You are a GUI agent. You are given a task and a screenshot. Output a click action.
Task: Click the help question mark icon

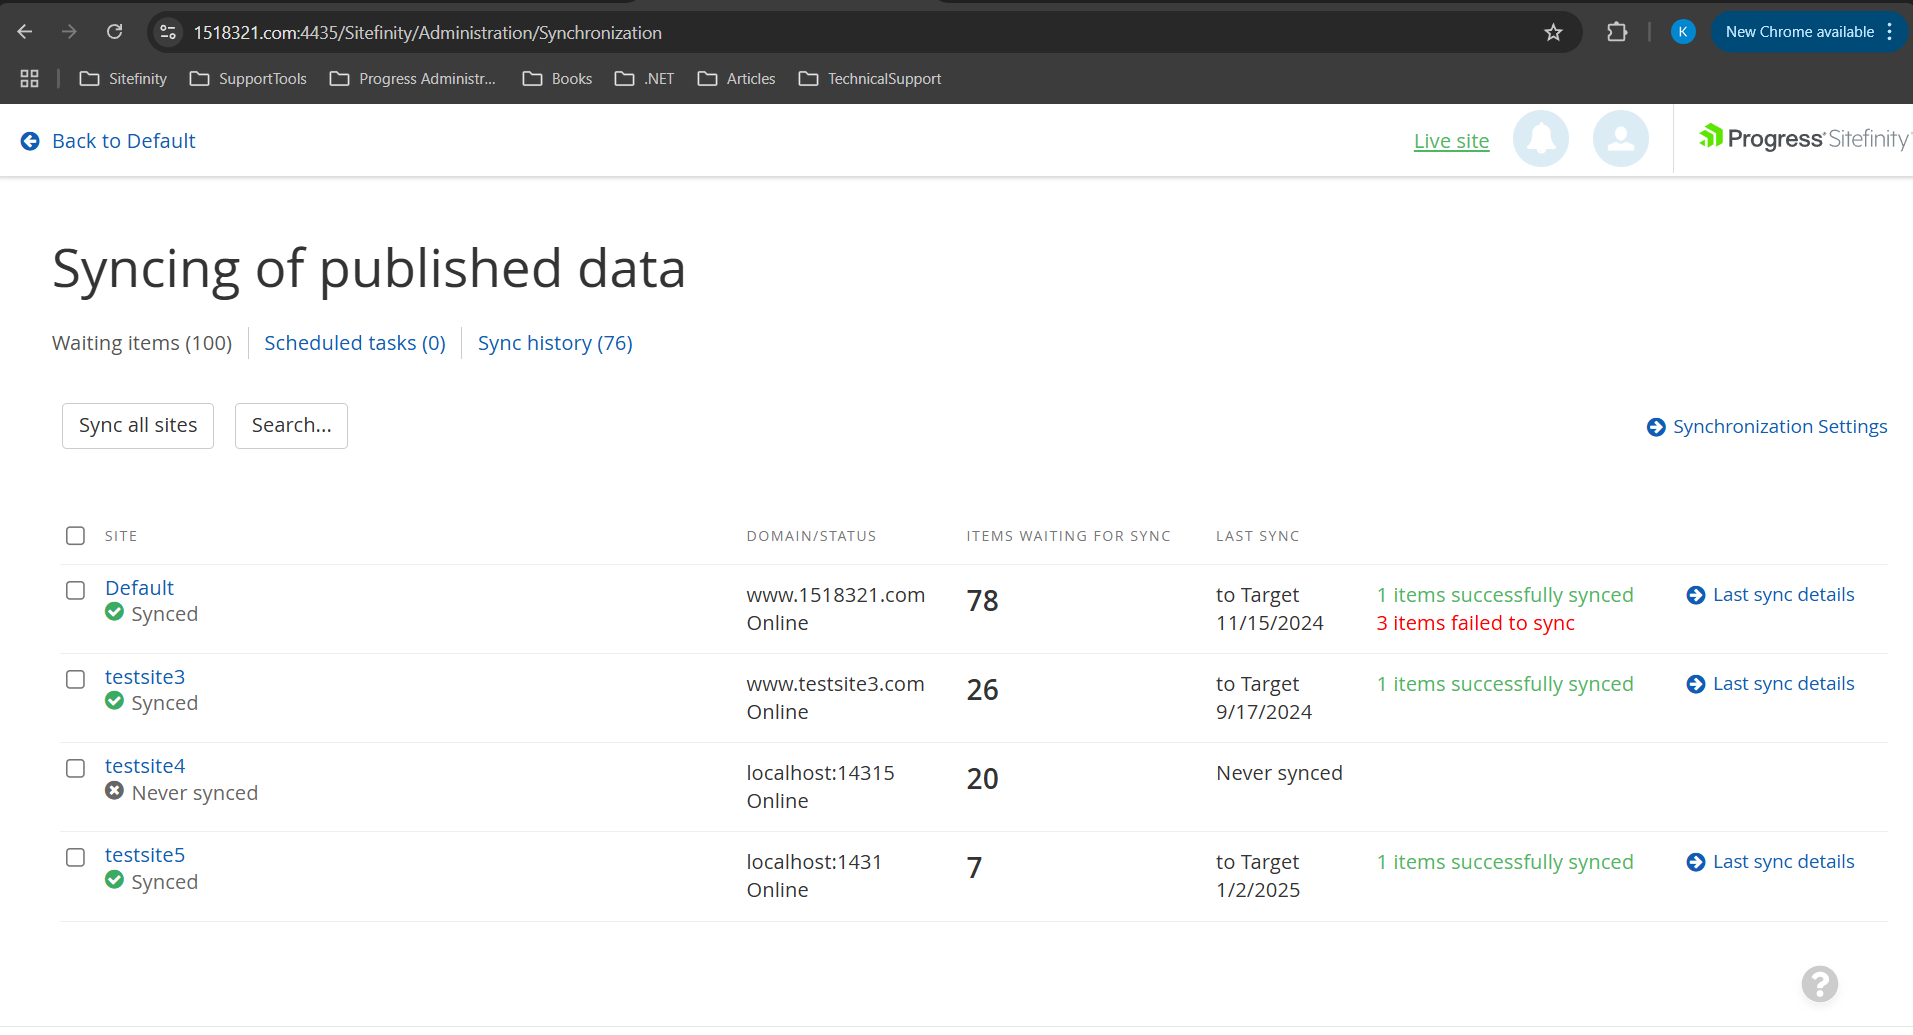(x=1820, y=984)
